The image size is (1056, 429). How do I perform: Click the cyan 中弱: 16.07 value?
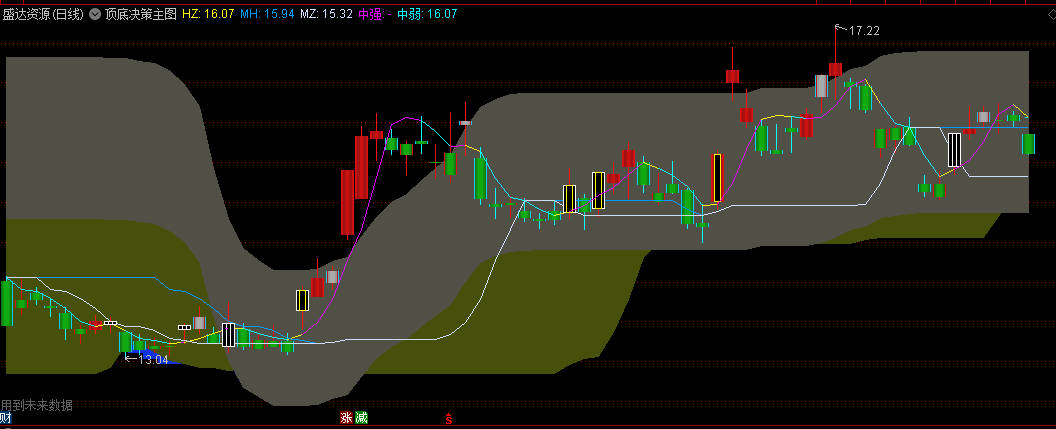click(427, 13)
